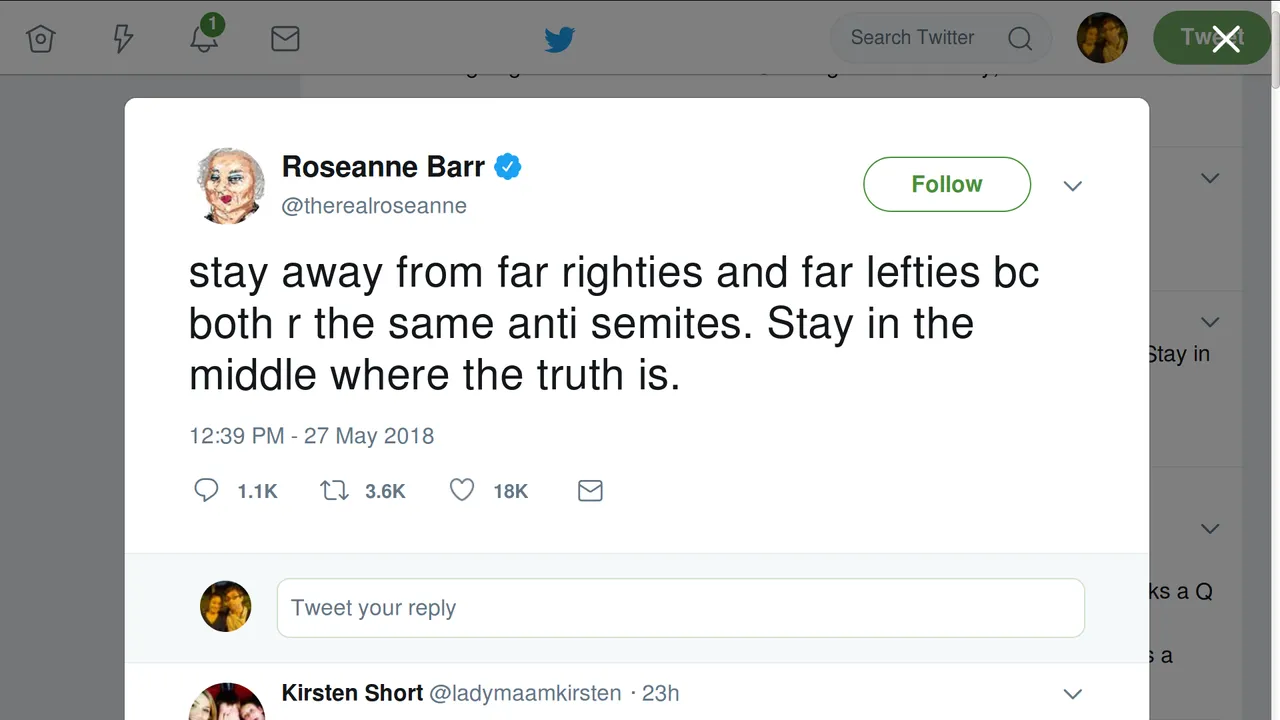The height and width of the screenshot is (720, 1280).
Task: Click the @therealroseanne handle
Action: 374,206
